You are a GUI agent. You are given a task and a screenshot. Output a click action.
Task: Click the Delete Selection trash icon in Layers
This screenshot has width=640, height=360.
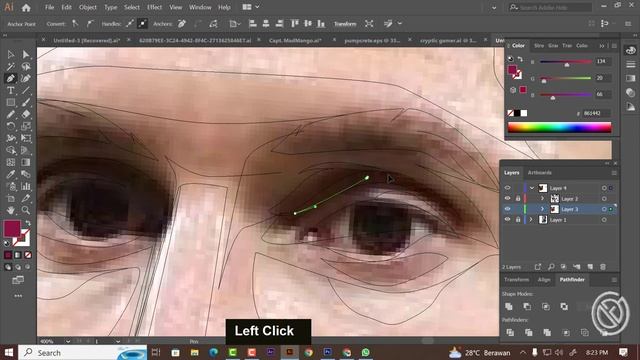[x=603, y=267]
